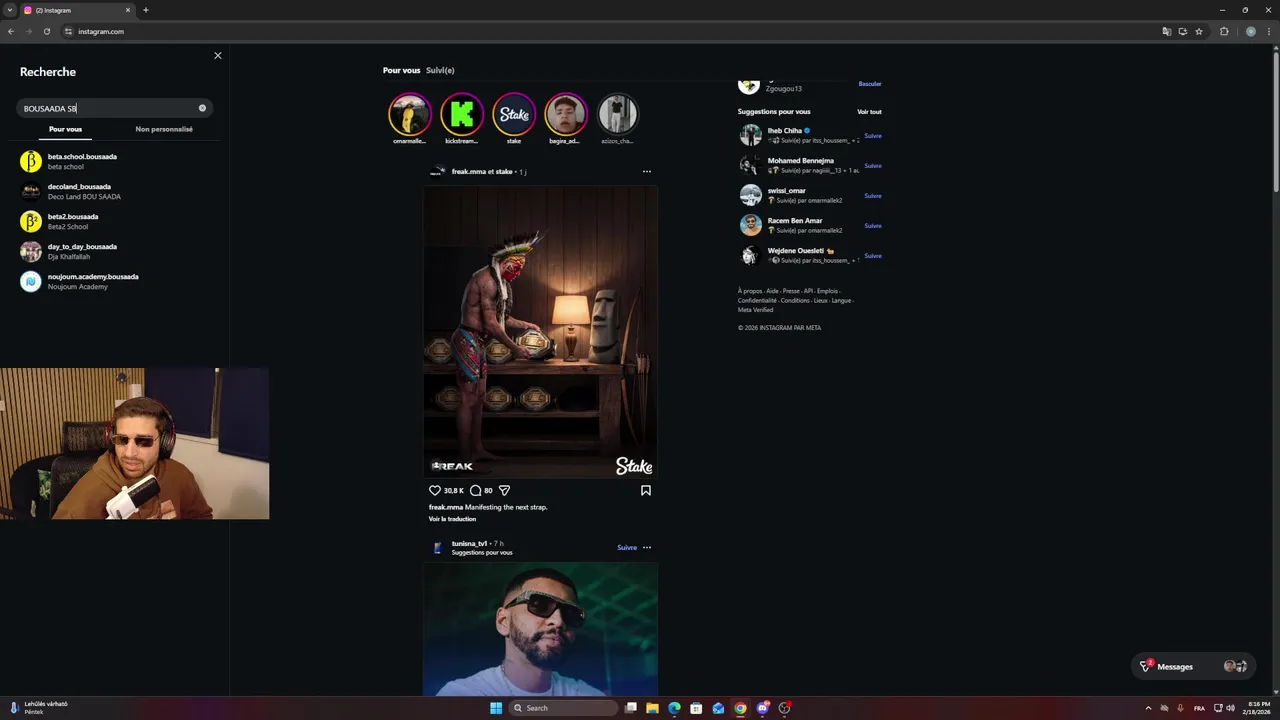Open the Messages floating button
The image size is (1280, 720).
[x=1194, y=666]
